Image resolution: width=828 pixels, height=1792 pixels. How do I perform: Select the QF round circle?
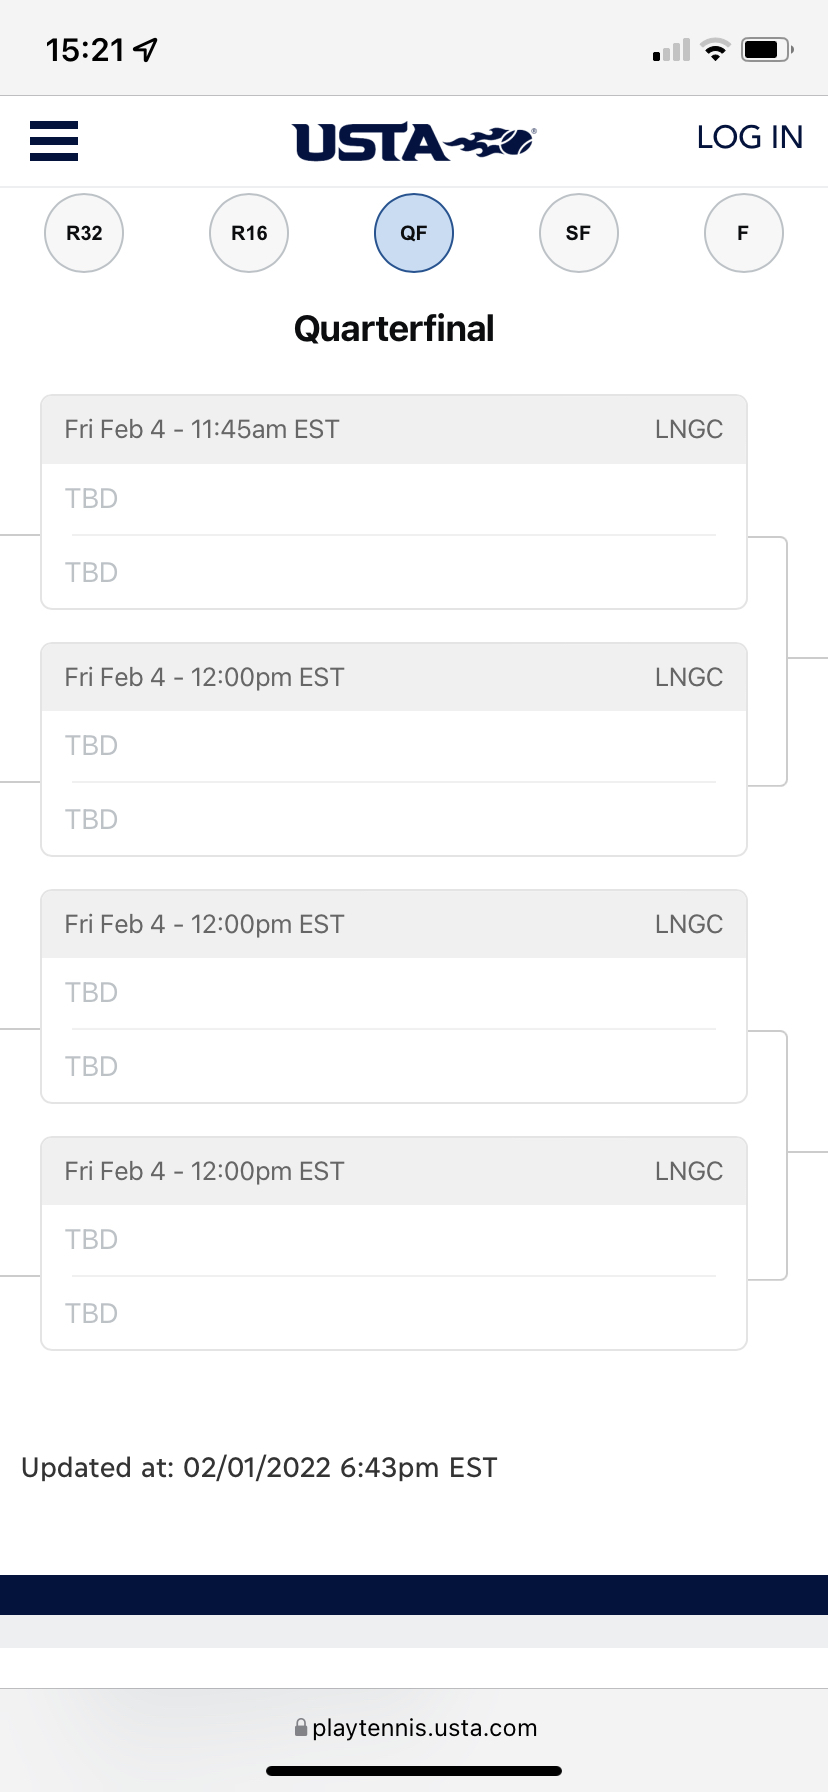(x=414, y=233)
